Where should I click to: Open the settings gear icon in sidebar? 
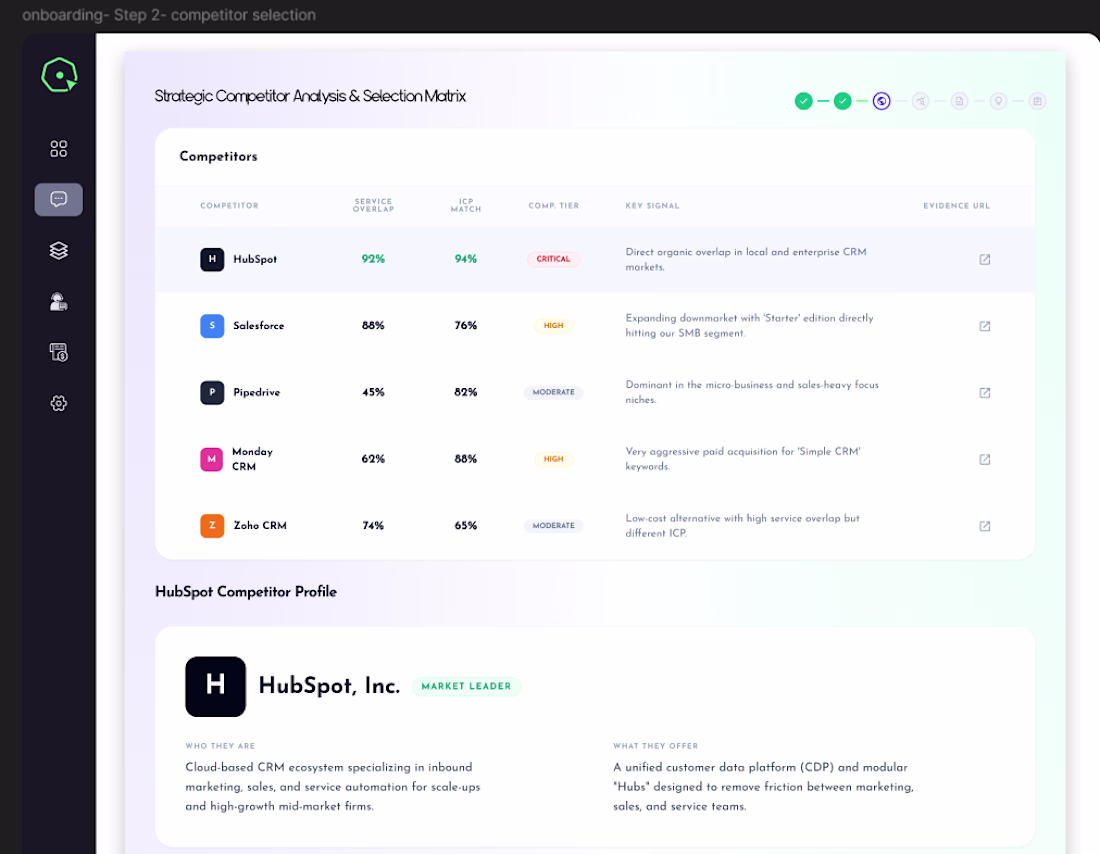pos(59,403)
